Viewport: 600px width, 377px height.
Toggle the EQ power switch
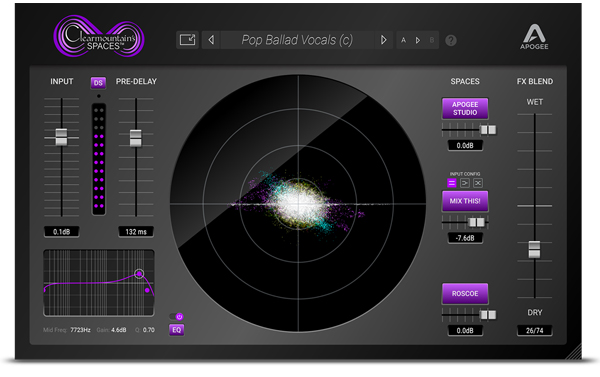(177, 317)
